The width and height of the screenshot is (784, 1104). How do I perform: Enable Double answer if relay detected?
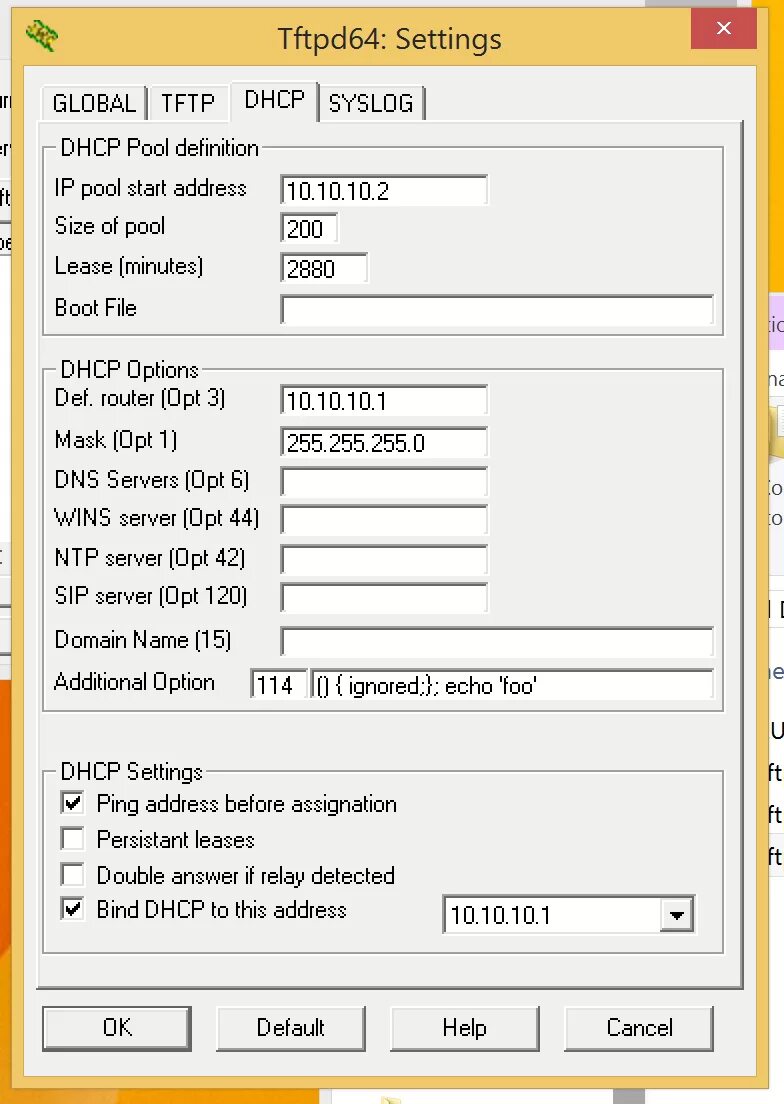[x=72, y=874]
